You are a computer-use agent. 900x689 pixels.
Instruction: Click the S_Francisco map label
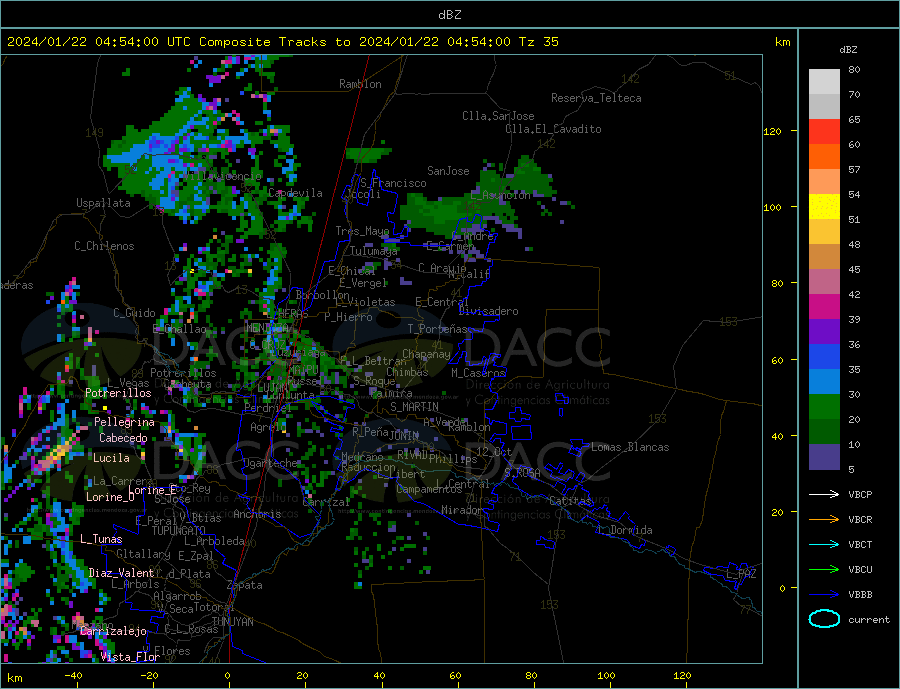click(393, 183)
